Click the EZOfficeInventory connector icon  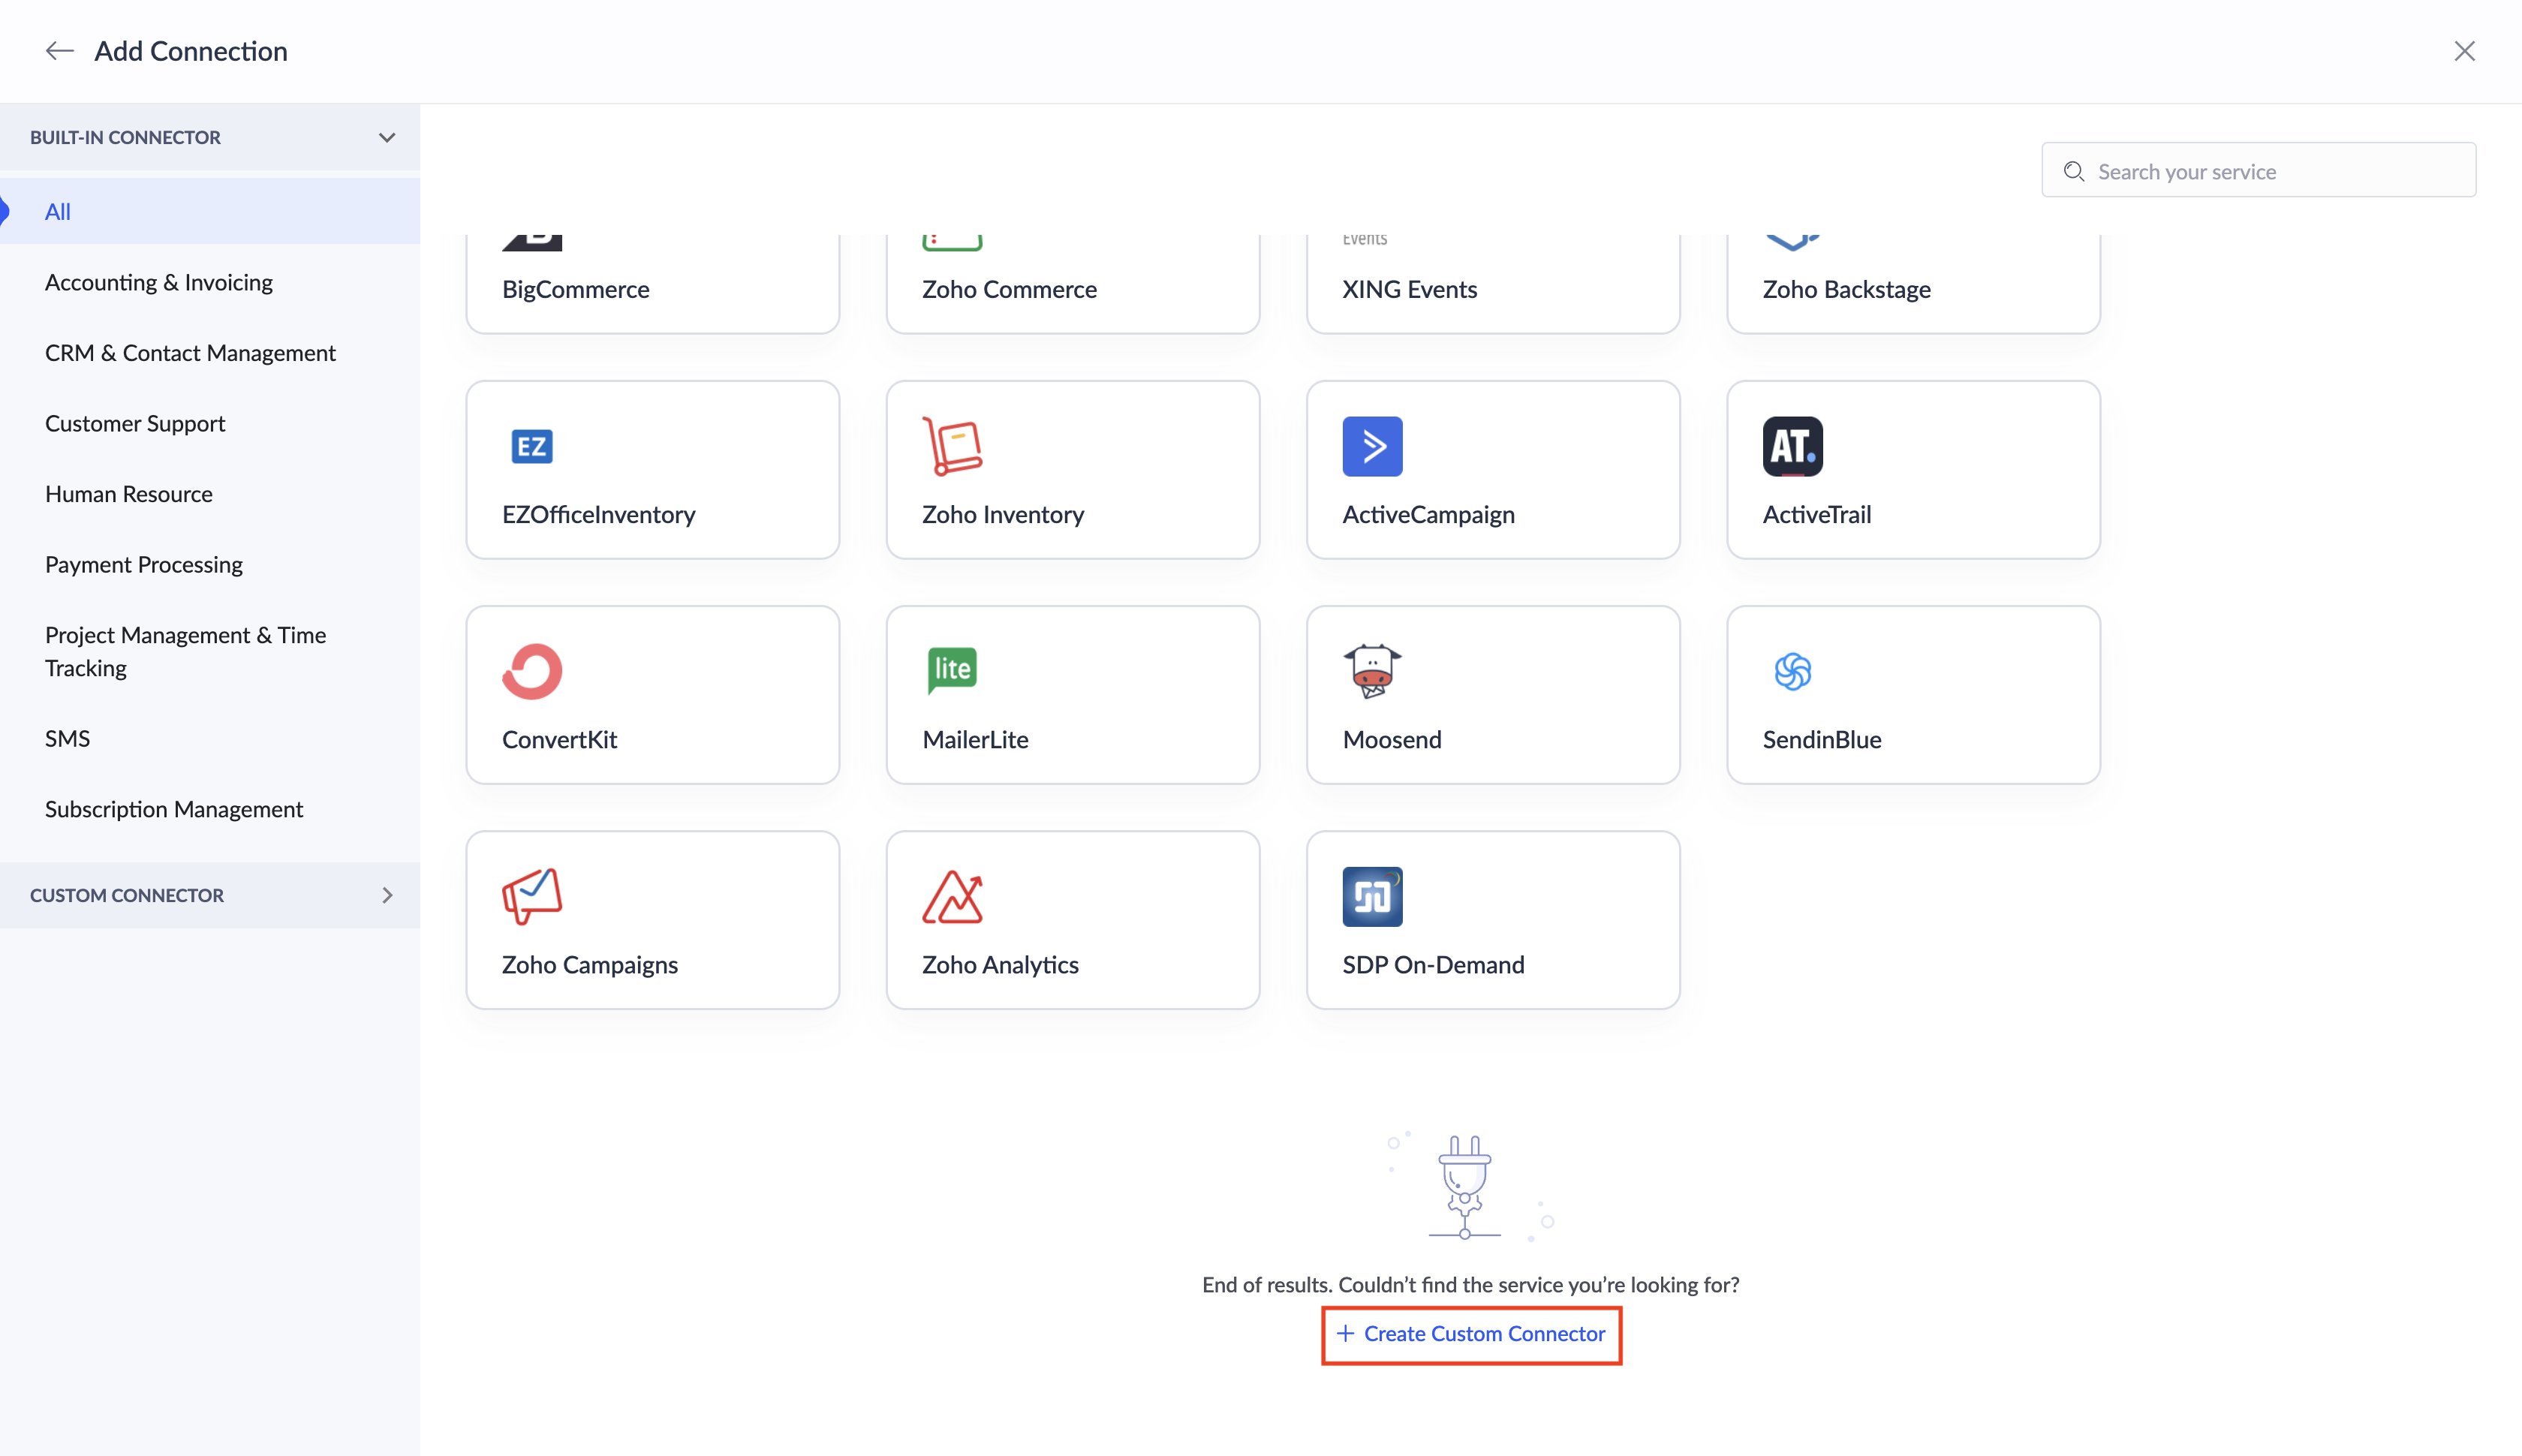click(x=532, y=446)
